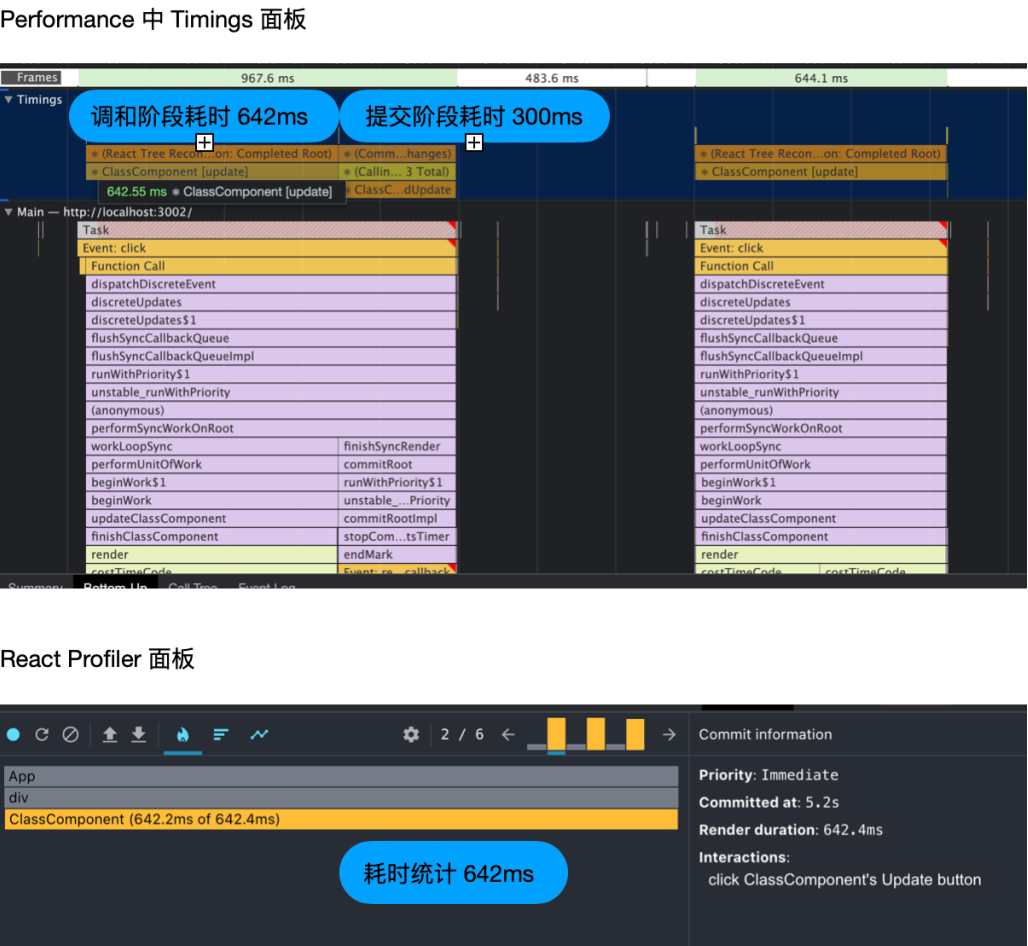Image resolution: width=1028 pixels, height=946 pixels.
Task: Go to the next commit arrow
Action: (669, 734)
